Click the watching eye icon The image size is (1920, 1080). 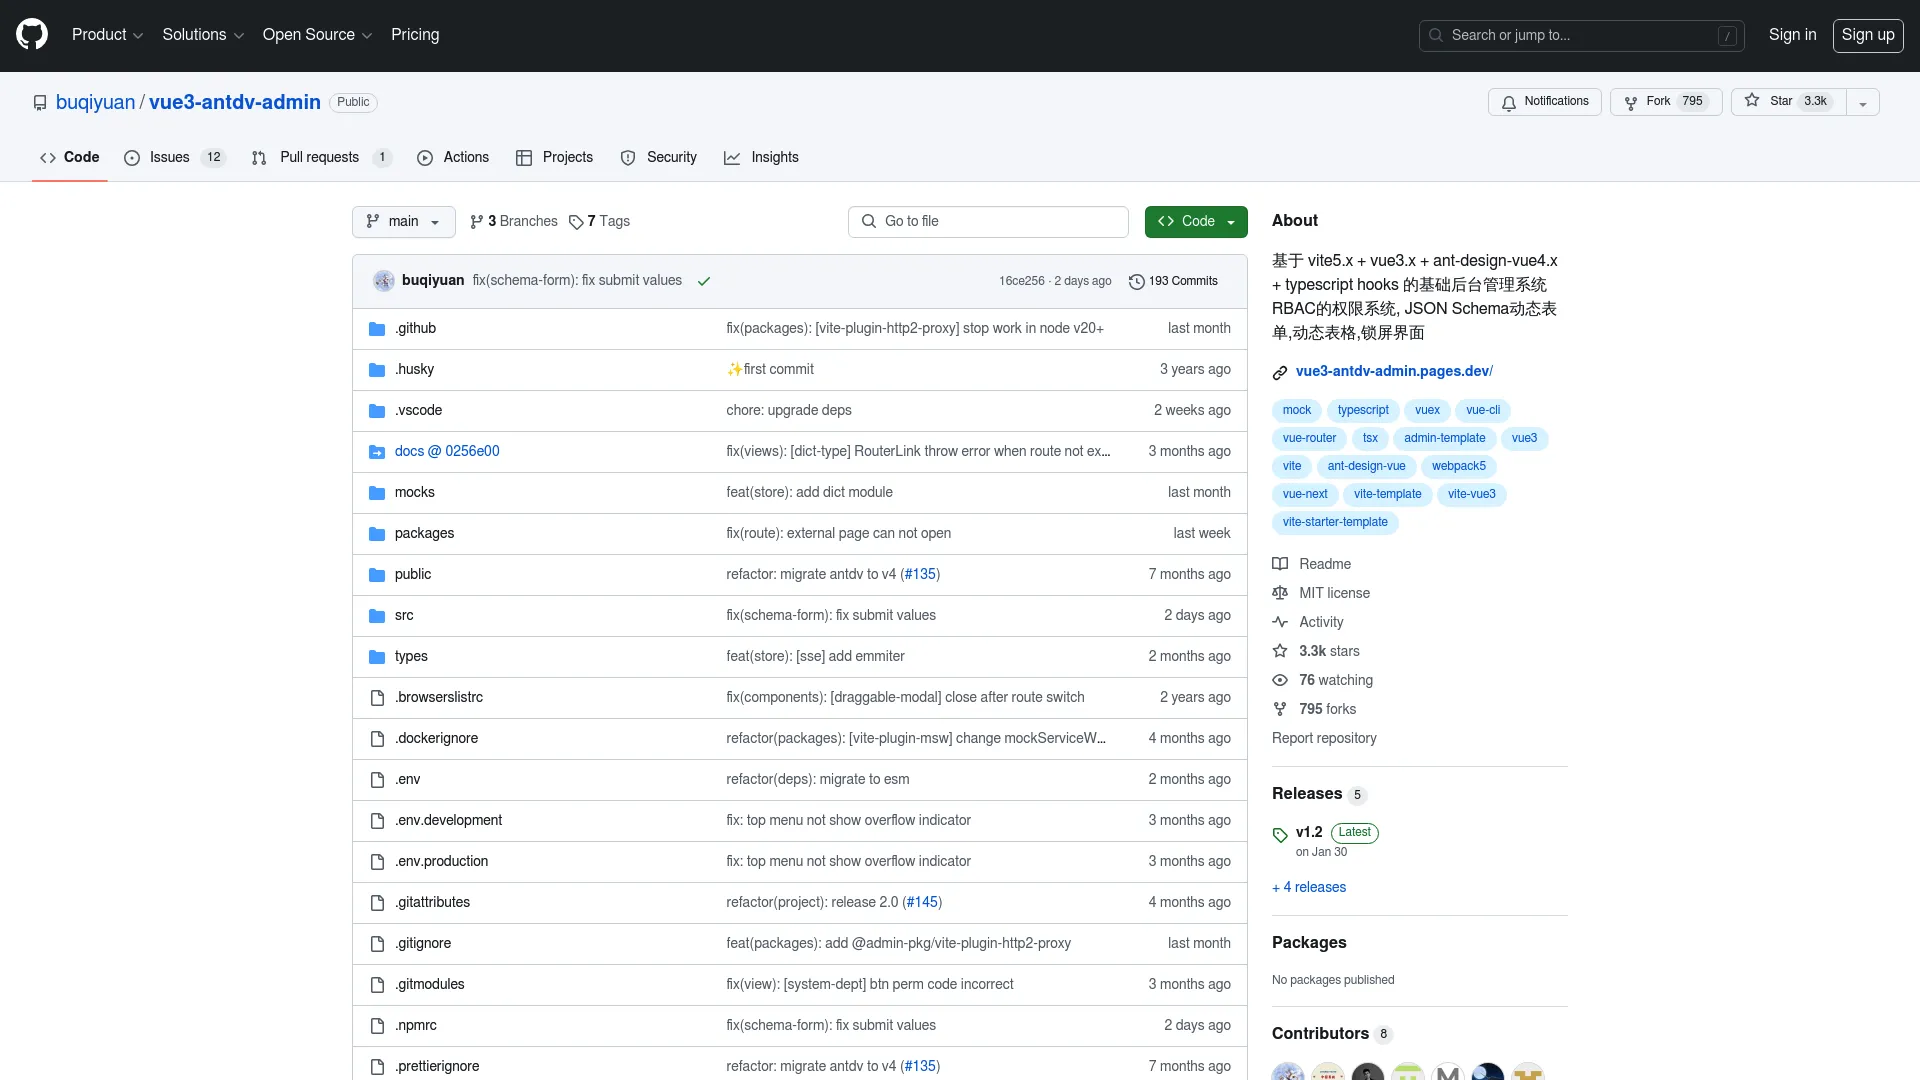tap(1280, 680)
